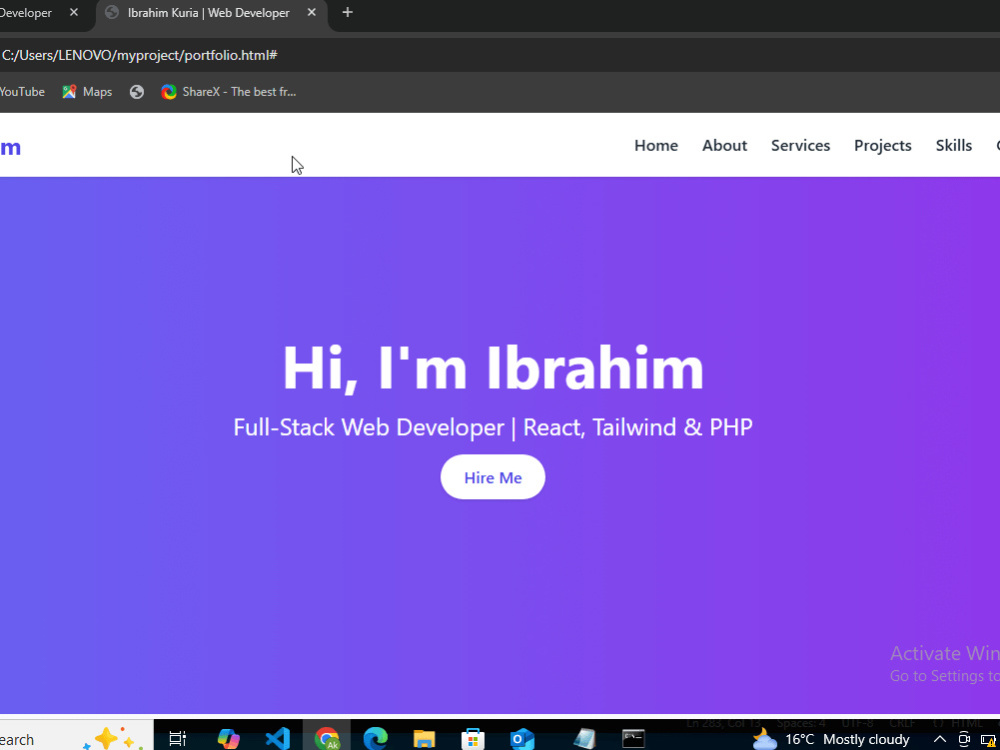
Task: Open the weather widget showing 16°C
Action: [831, 739]
